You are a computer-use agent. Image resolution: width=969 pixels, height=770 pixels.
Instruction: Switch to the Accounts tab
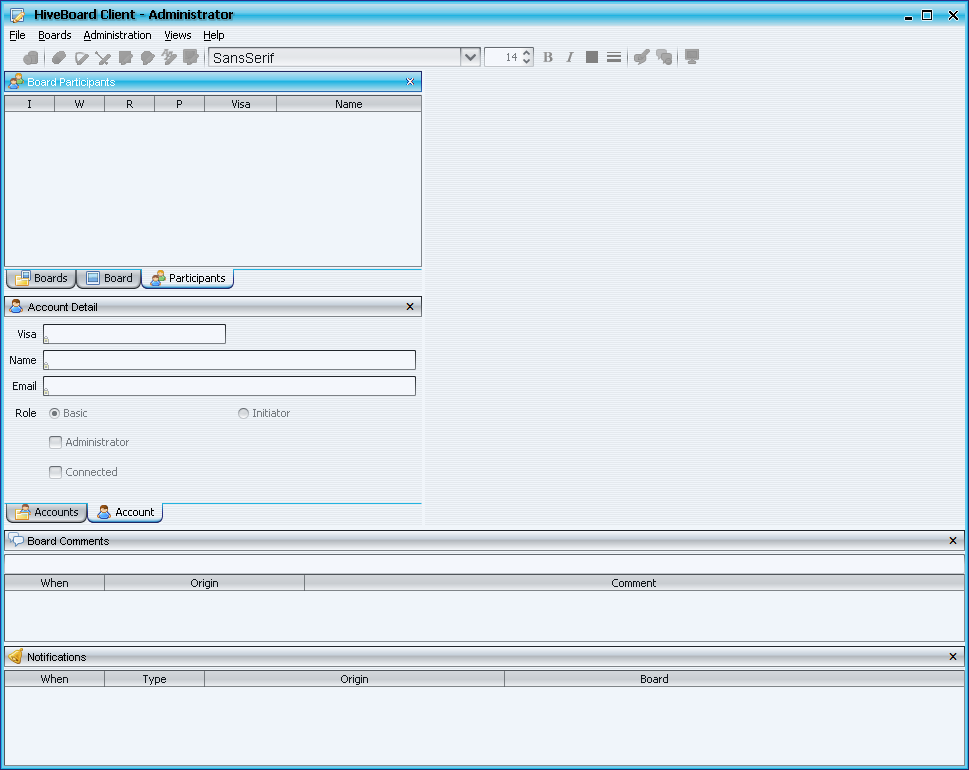pos(46,513)
